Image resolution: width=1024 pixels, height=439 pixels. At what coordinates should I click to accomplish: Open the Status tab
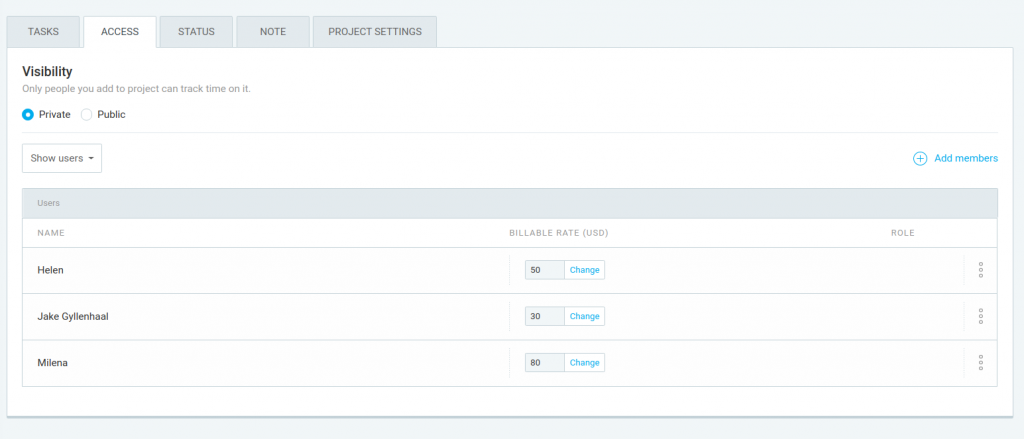pyautogui.click(x=196, y=32)
